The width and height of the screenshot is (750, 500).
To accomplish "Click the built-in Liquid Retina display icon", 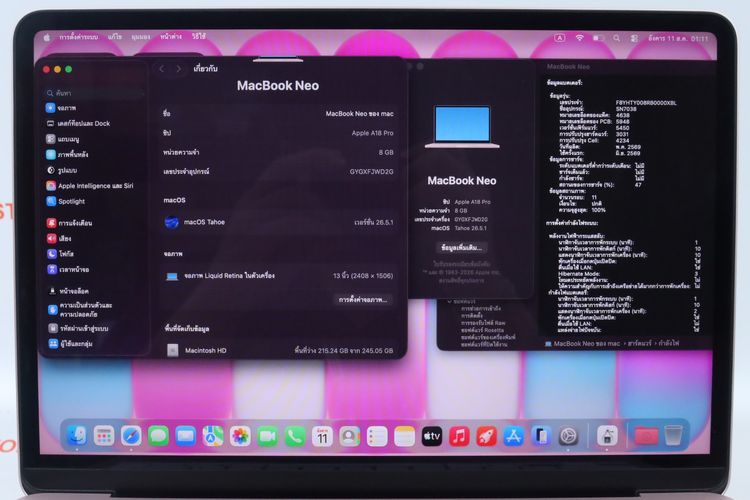I will point(172,277).
